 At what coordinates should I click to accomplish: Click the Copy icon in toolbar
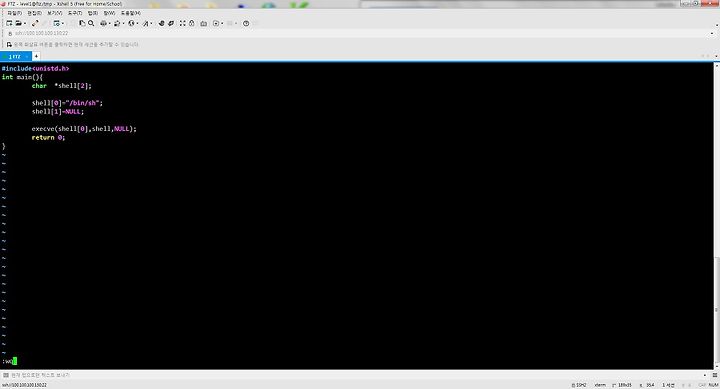point(82,23)
